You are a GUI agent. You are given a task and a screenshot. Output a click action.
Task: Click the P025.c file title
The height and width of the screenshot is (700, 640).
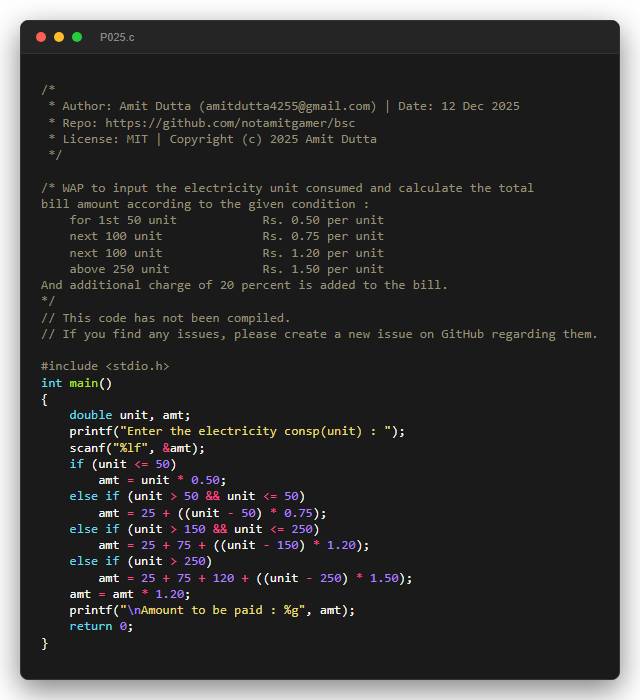point(117,37)
